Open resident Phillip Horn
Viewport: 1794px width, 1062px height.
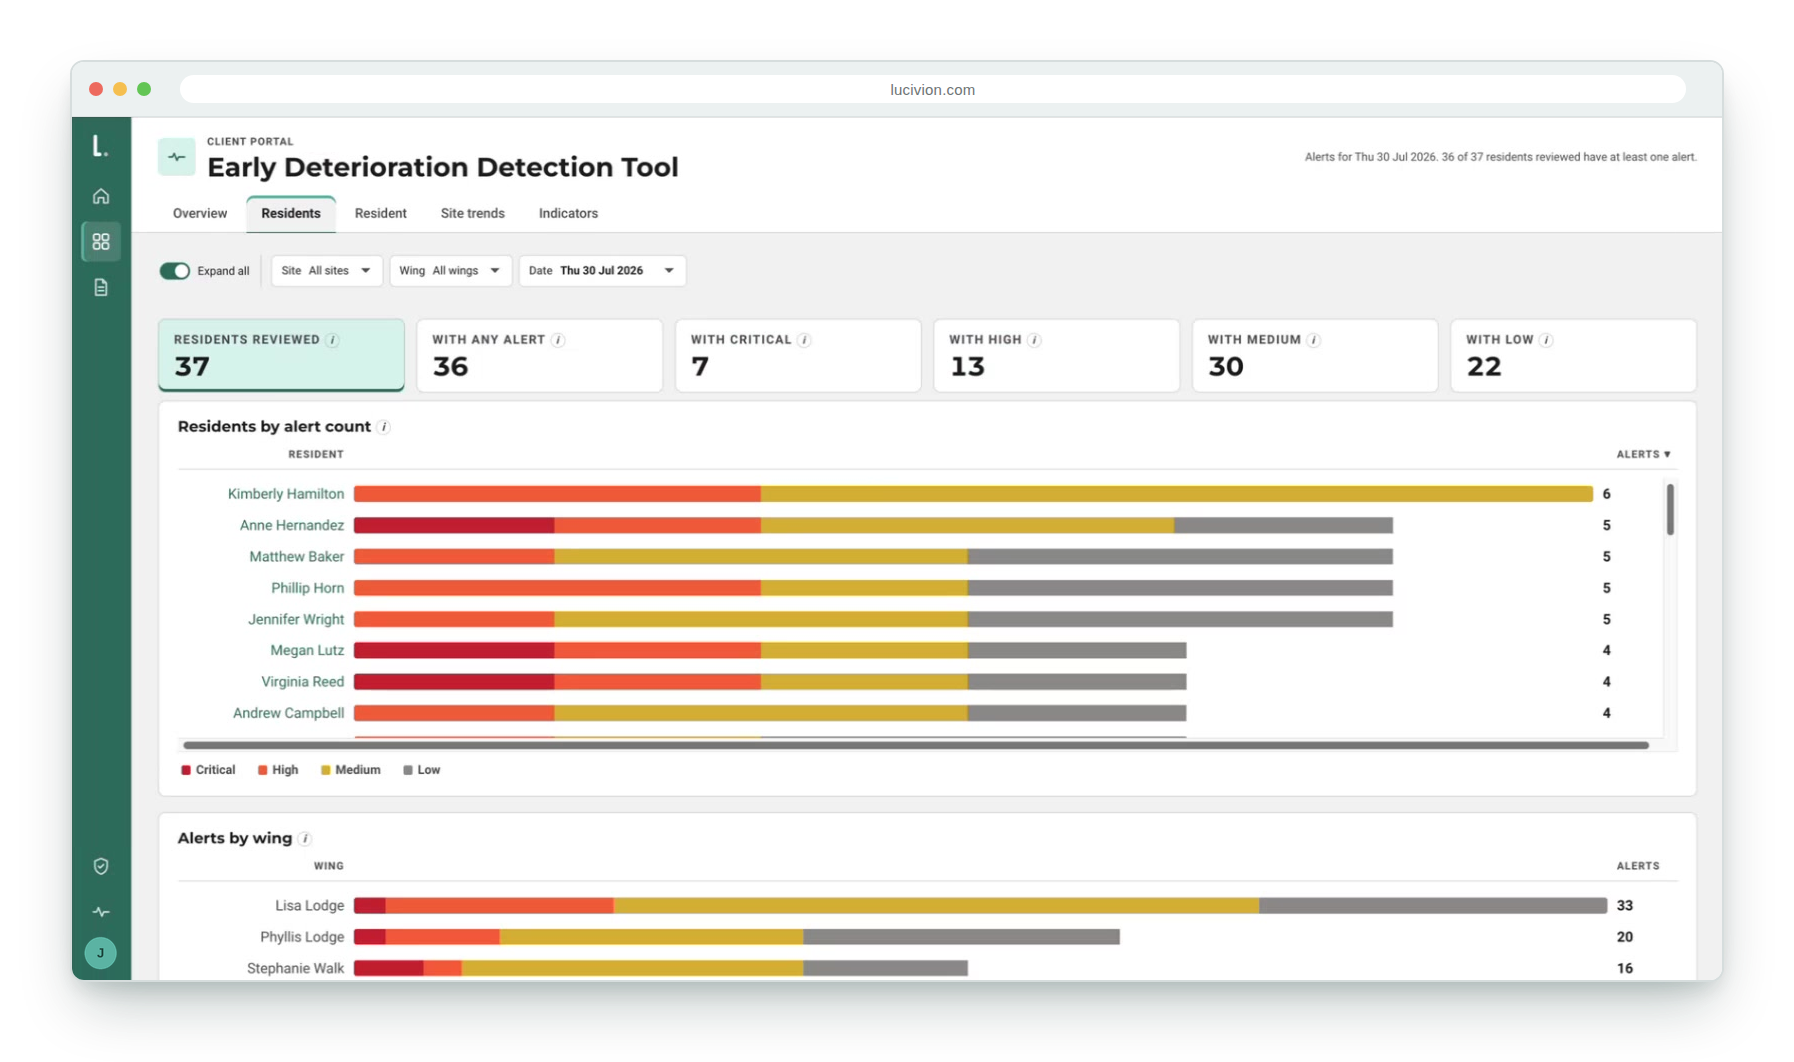(308, 588)
